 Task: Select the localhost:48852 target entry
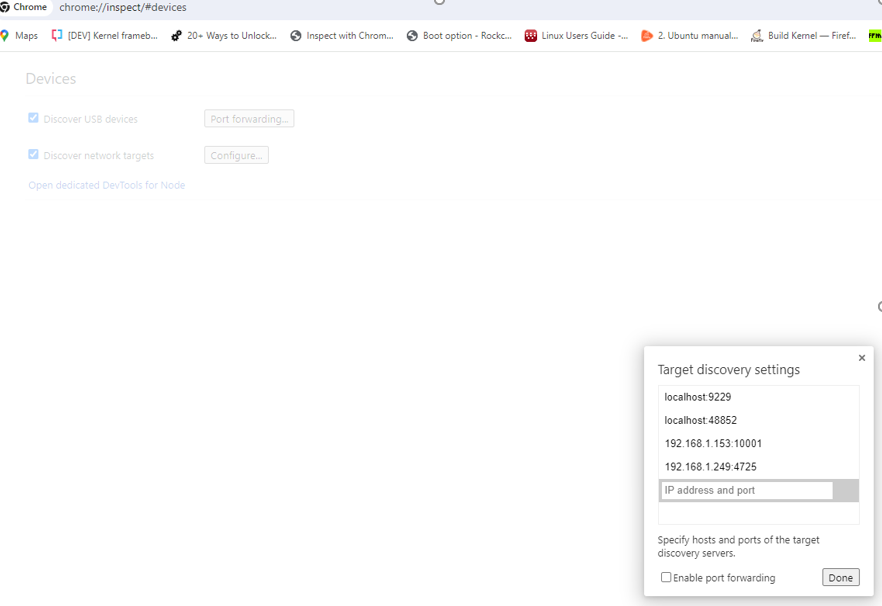tap(701, 420)
